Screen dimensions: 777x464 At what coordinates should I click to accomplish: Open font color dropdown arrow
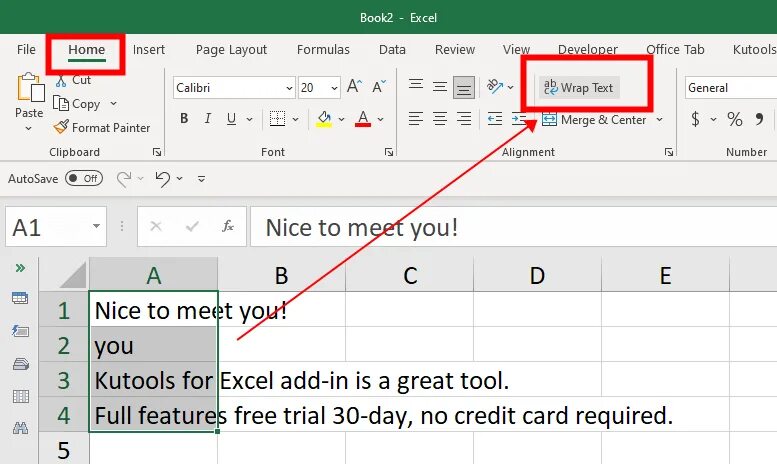click(381, 119)
